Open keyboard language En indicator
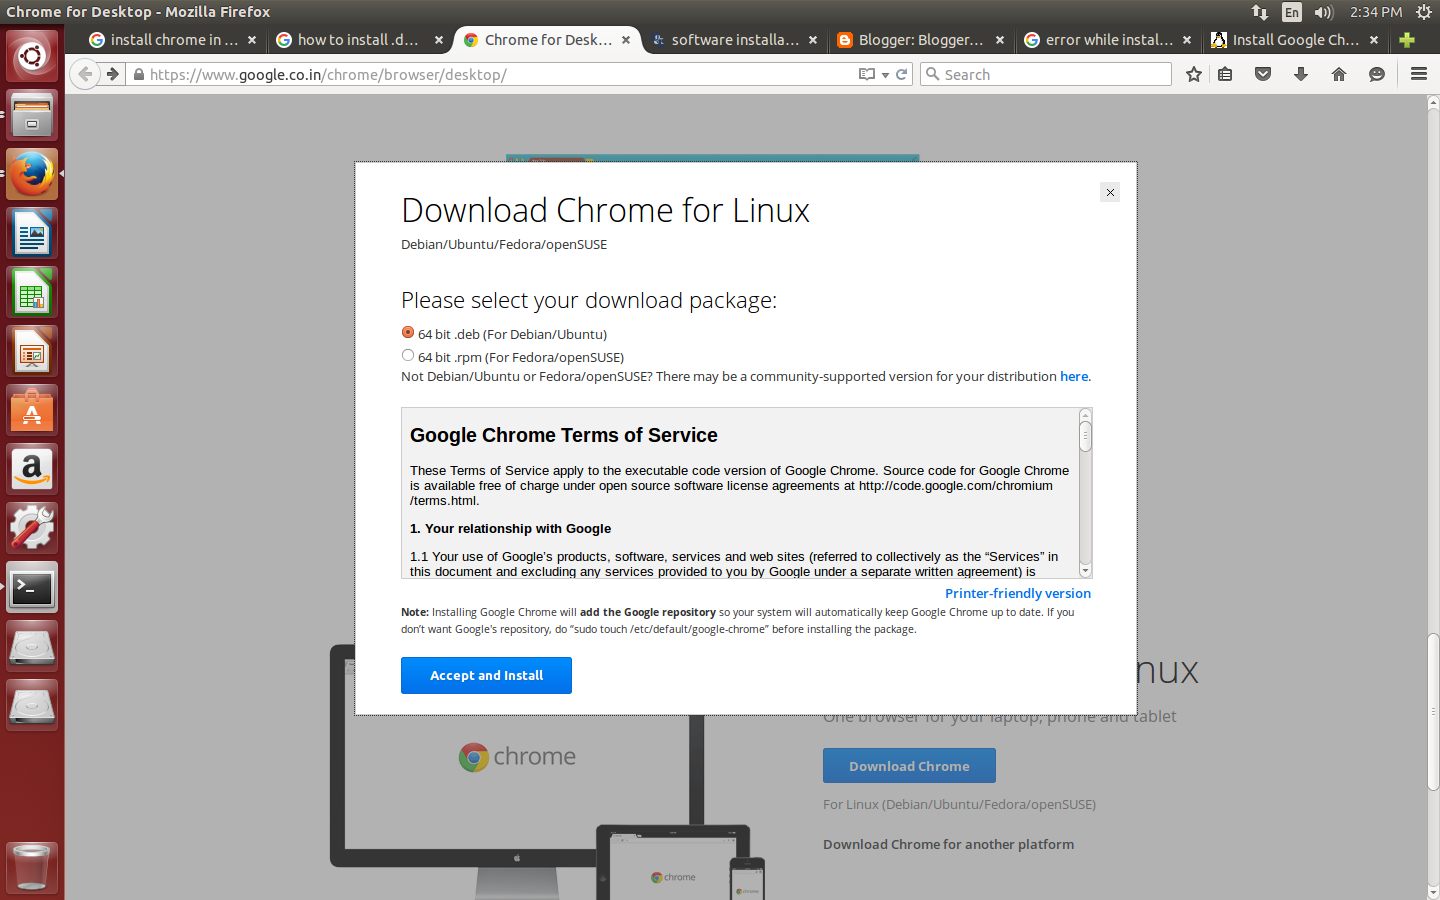1440x900 pixels. tap(1292, 12)
